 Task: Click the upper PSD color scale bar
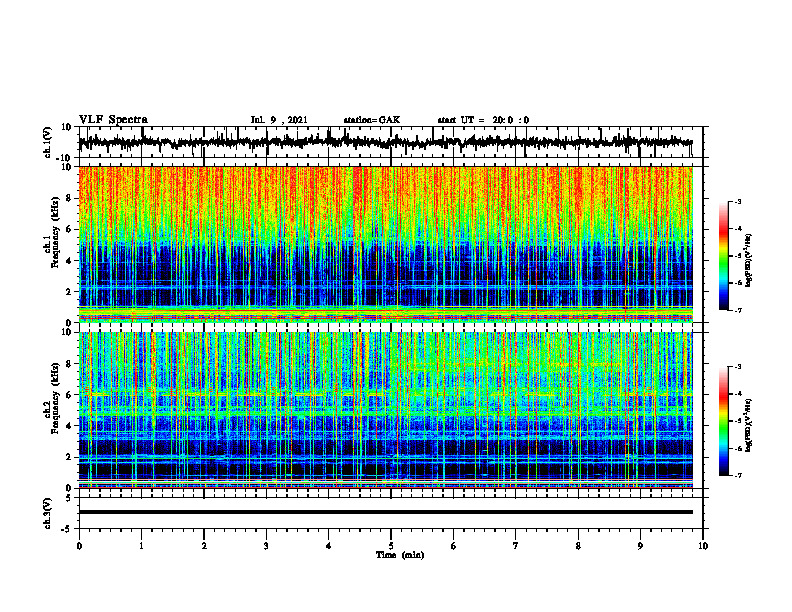[724, 256]
